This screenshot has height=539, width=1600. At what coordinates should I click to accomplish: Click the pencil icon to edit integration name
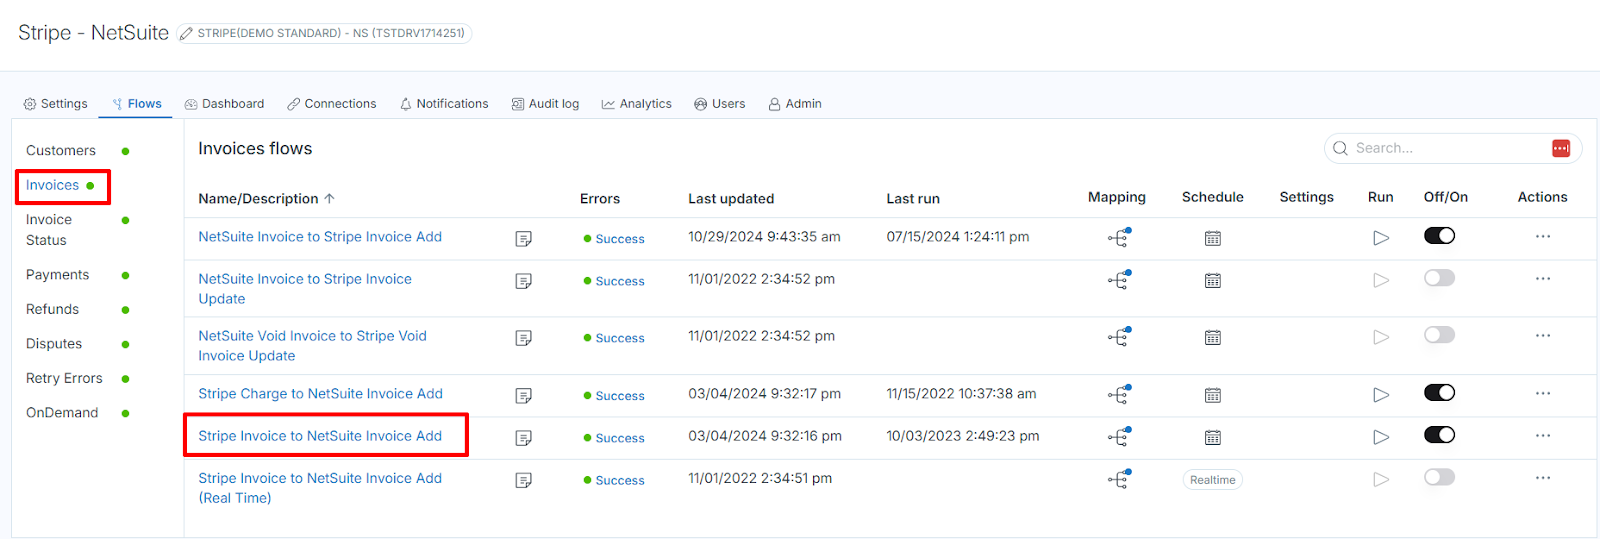186,34
